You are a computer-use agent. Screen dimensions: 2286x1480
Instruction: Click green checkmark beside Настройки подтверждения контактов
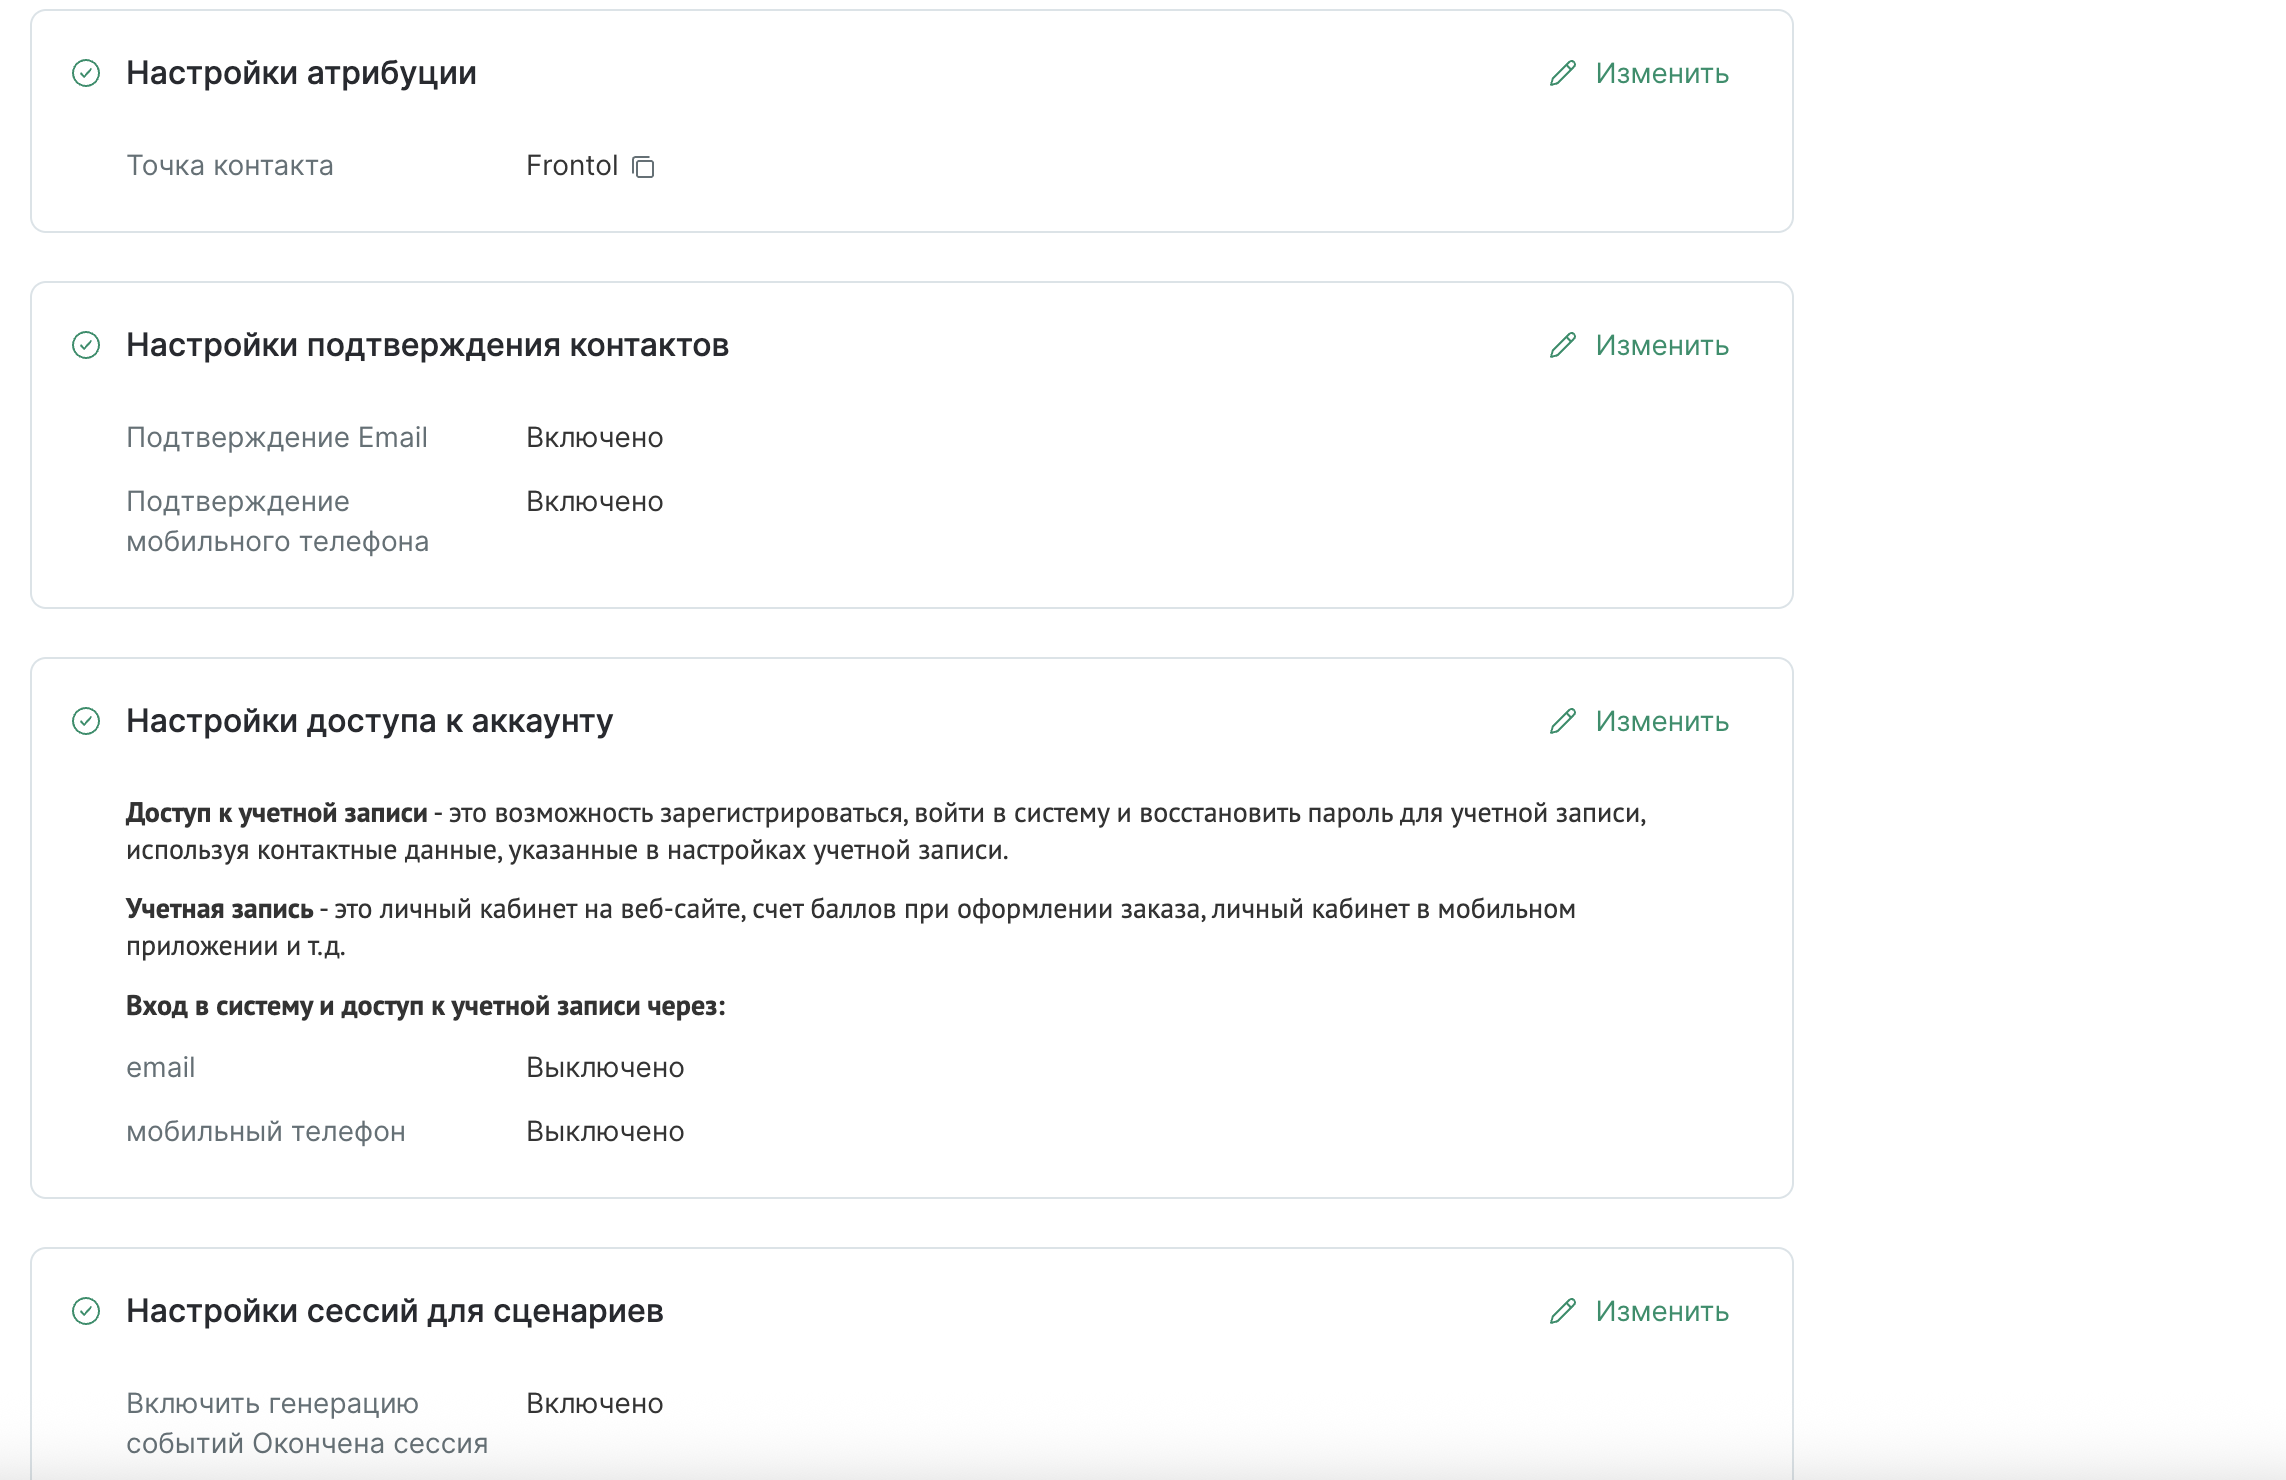[x=86, y=345]
